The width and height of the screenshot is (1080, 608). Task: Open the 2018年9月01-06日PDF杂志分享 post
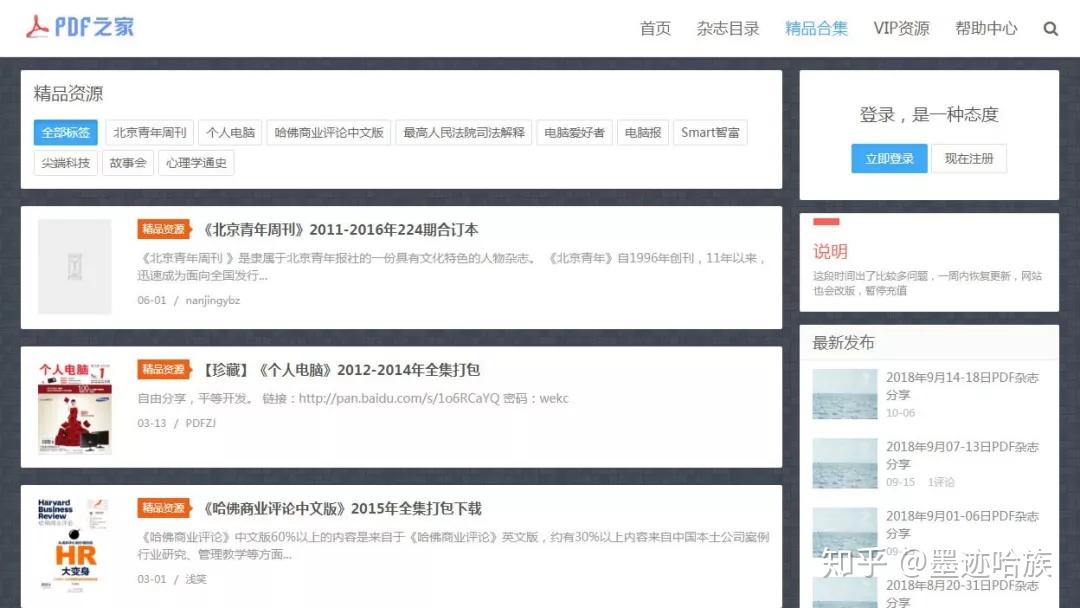pos(962,525)
